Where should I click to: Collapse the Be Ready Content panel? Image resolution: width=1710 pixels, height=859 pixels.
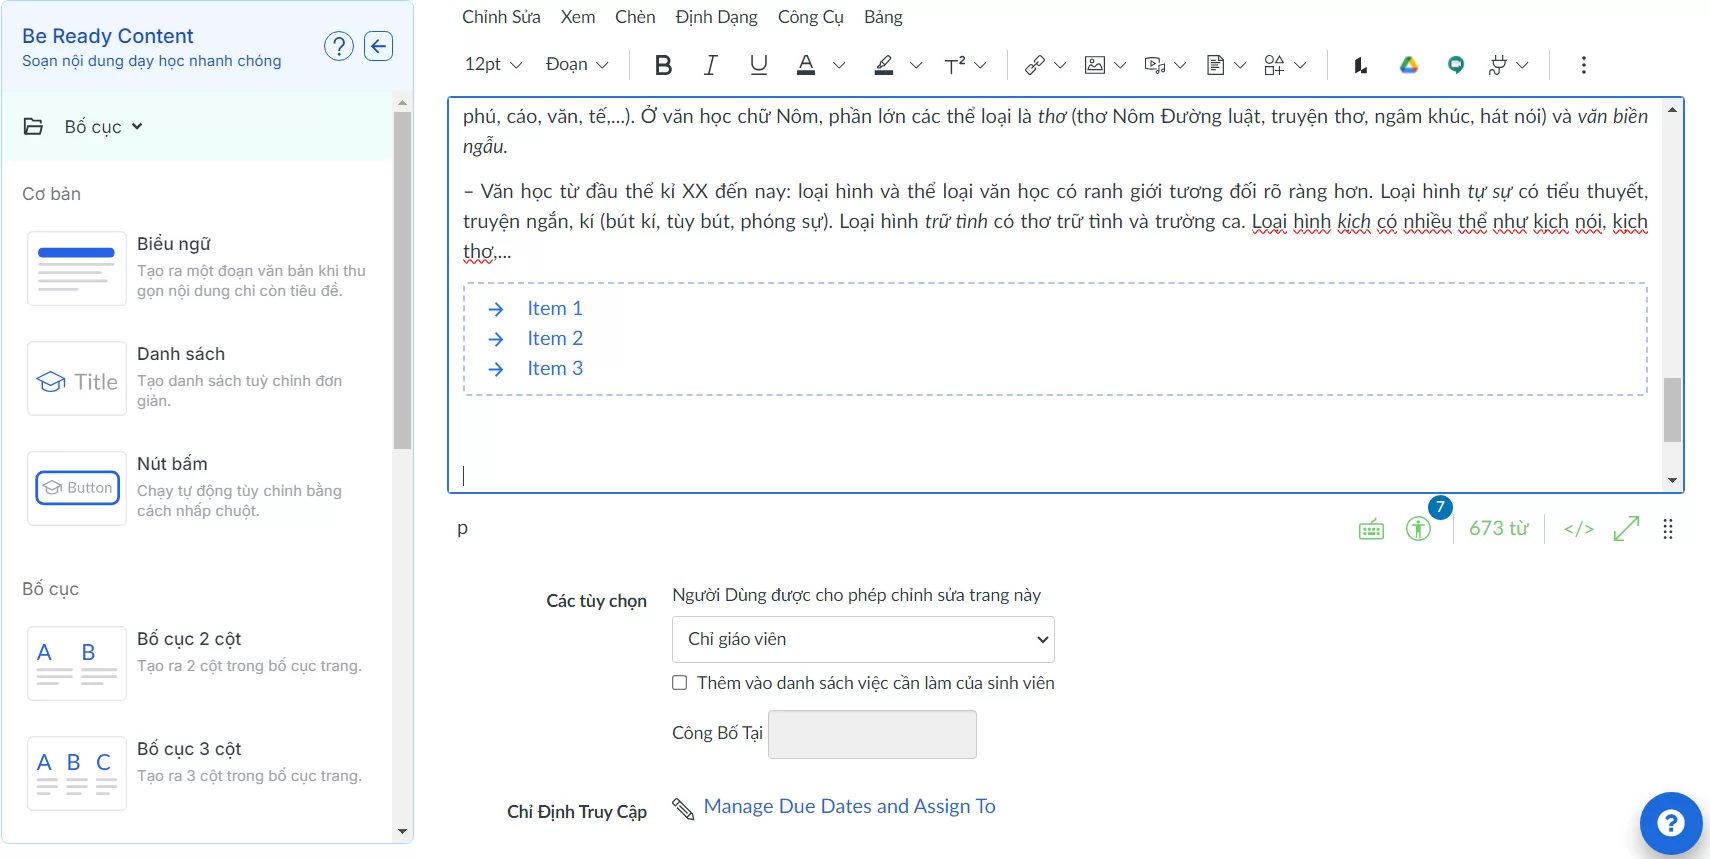[x=378, y=46]
